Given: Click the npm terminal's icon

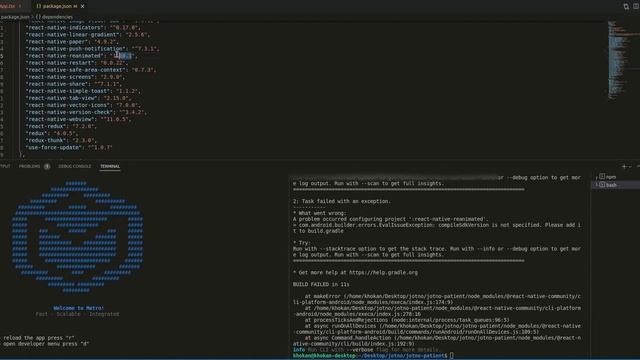Looking at the screenshot, I should pos(602,177).
